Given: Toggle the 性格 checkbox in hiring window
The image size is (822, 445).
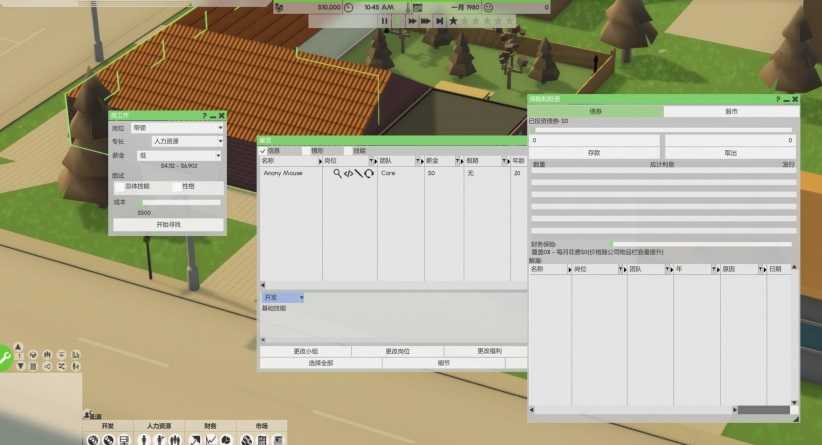Looking at the screenshot, I should click(177, 186).
